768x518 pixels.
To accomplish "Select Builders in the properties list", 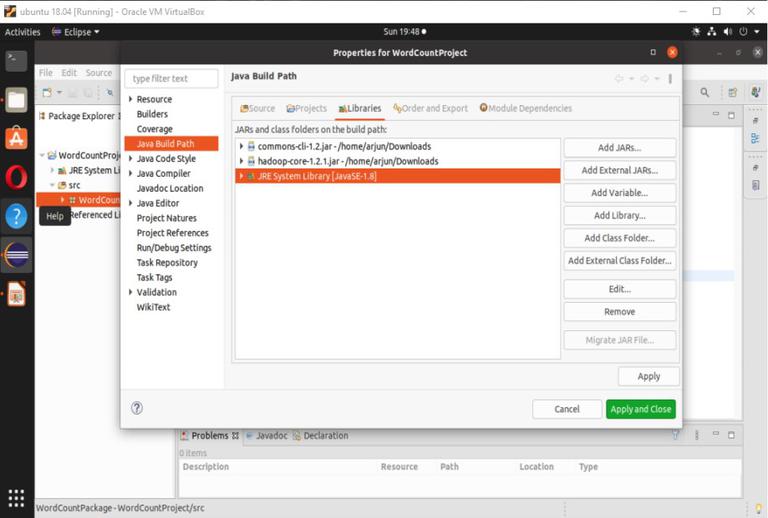I will (x=152, y=114).
